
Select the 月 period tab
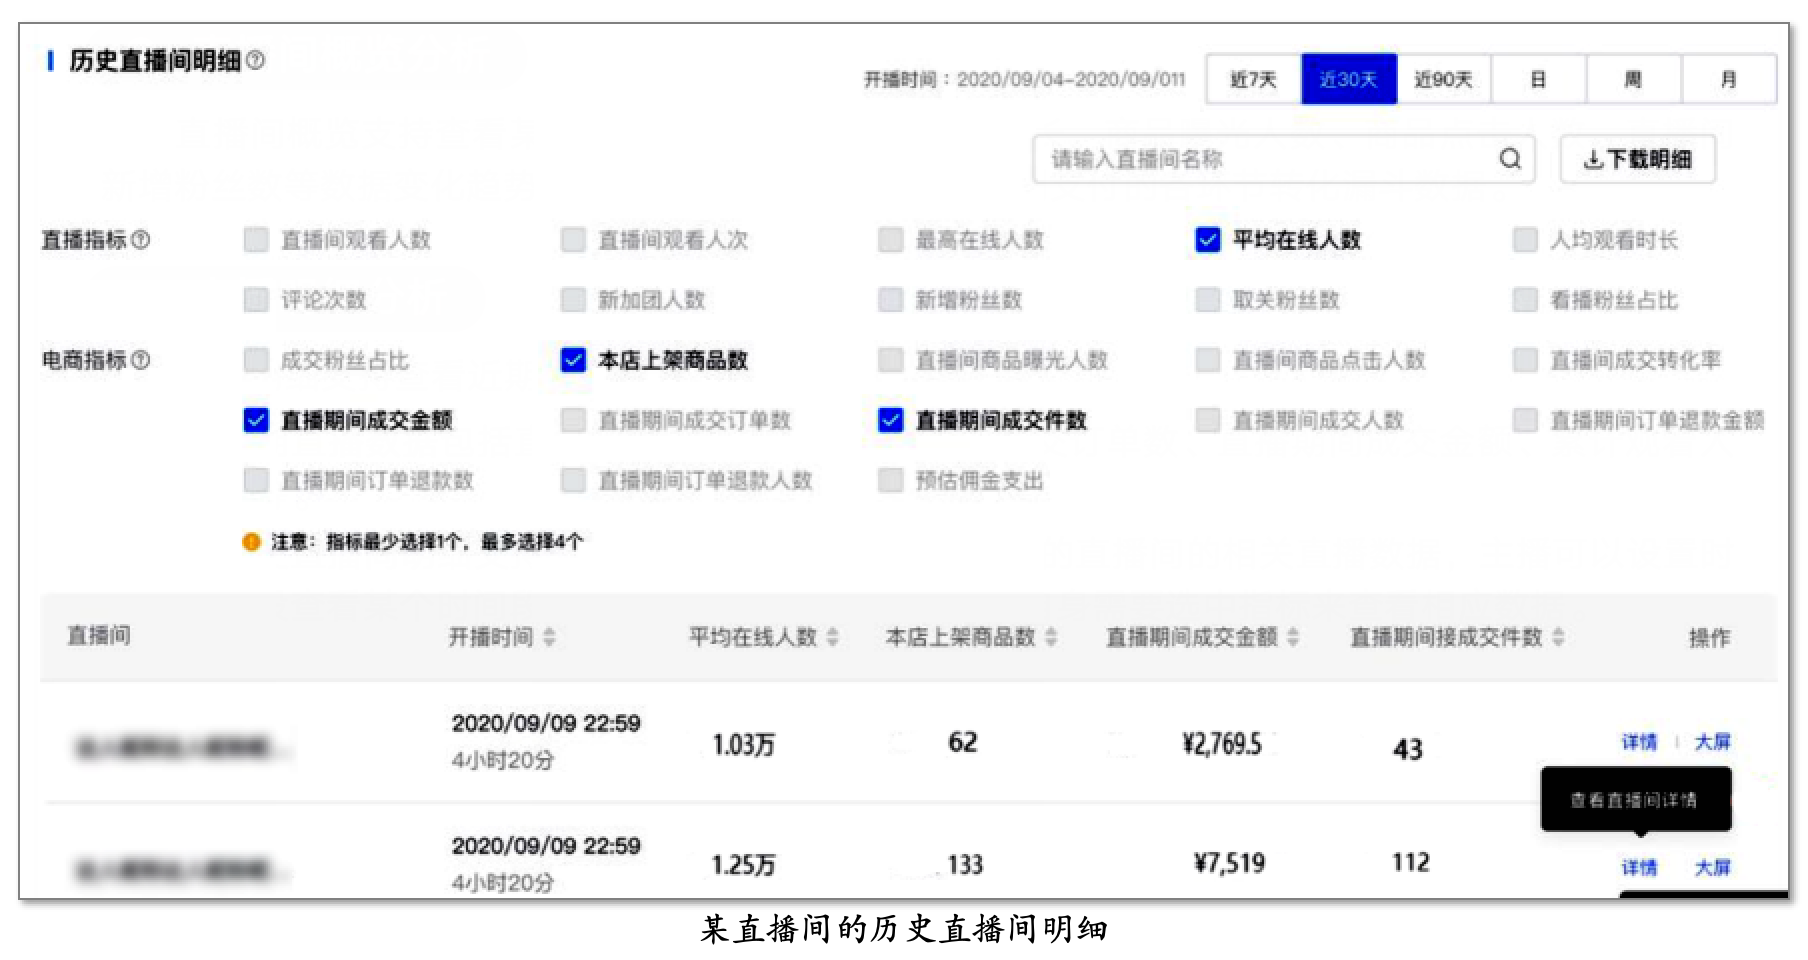(1728, 79)
